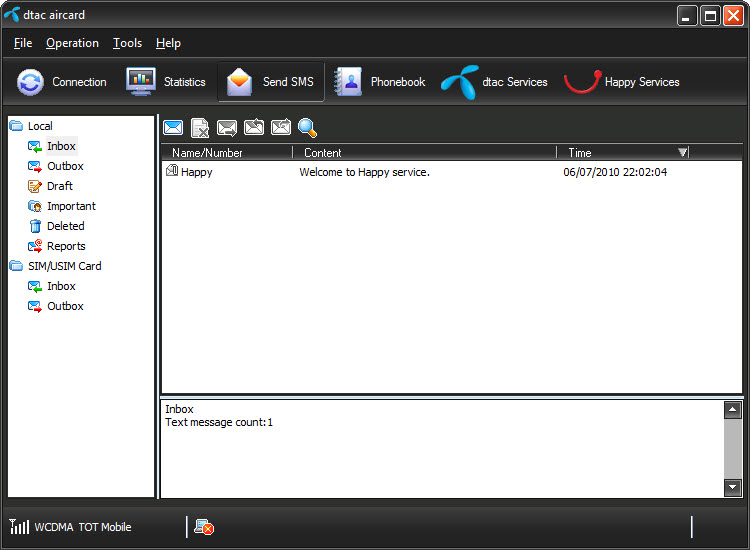Open the Phonebook

(379, 82)
